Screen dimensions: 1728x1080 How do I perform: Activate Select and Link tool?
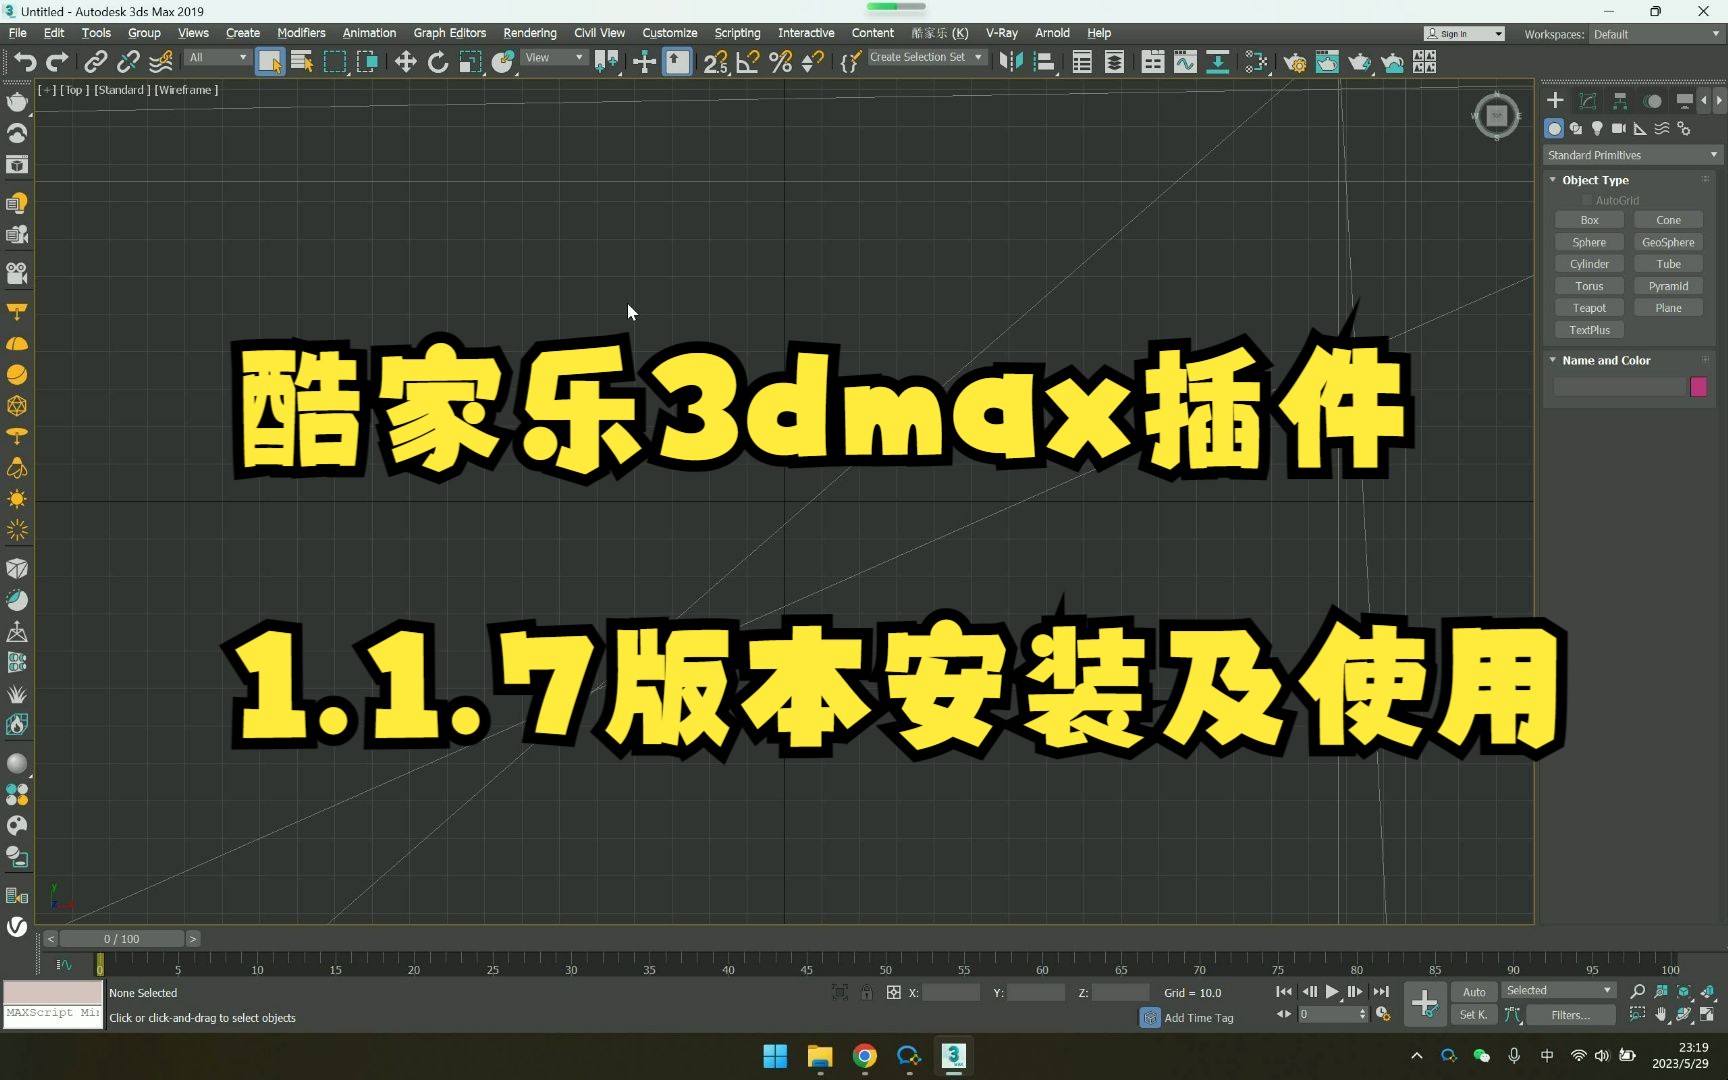pyautogui.click(x=95, y=62)
